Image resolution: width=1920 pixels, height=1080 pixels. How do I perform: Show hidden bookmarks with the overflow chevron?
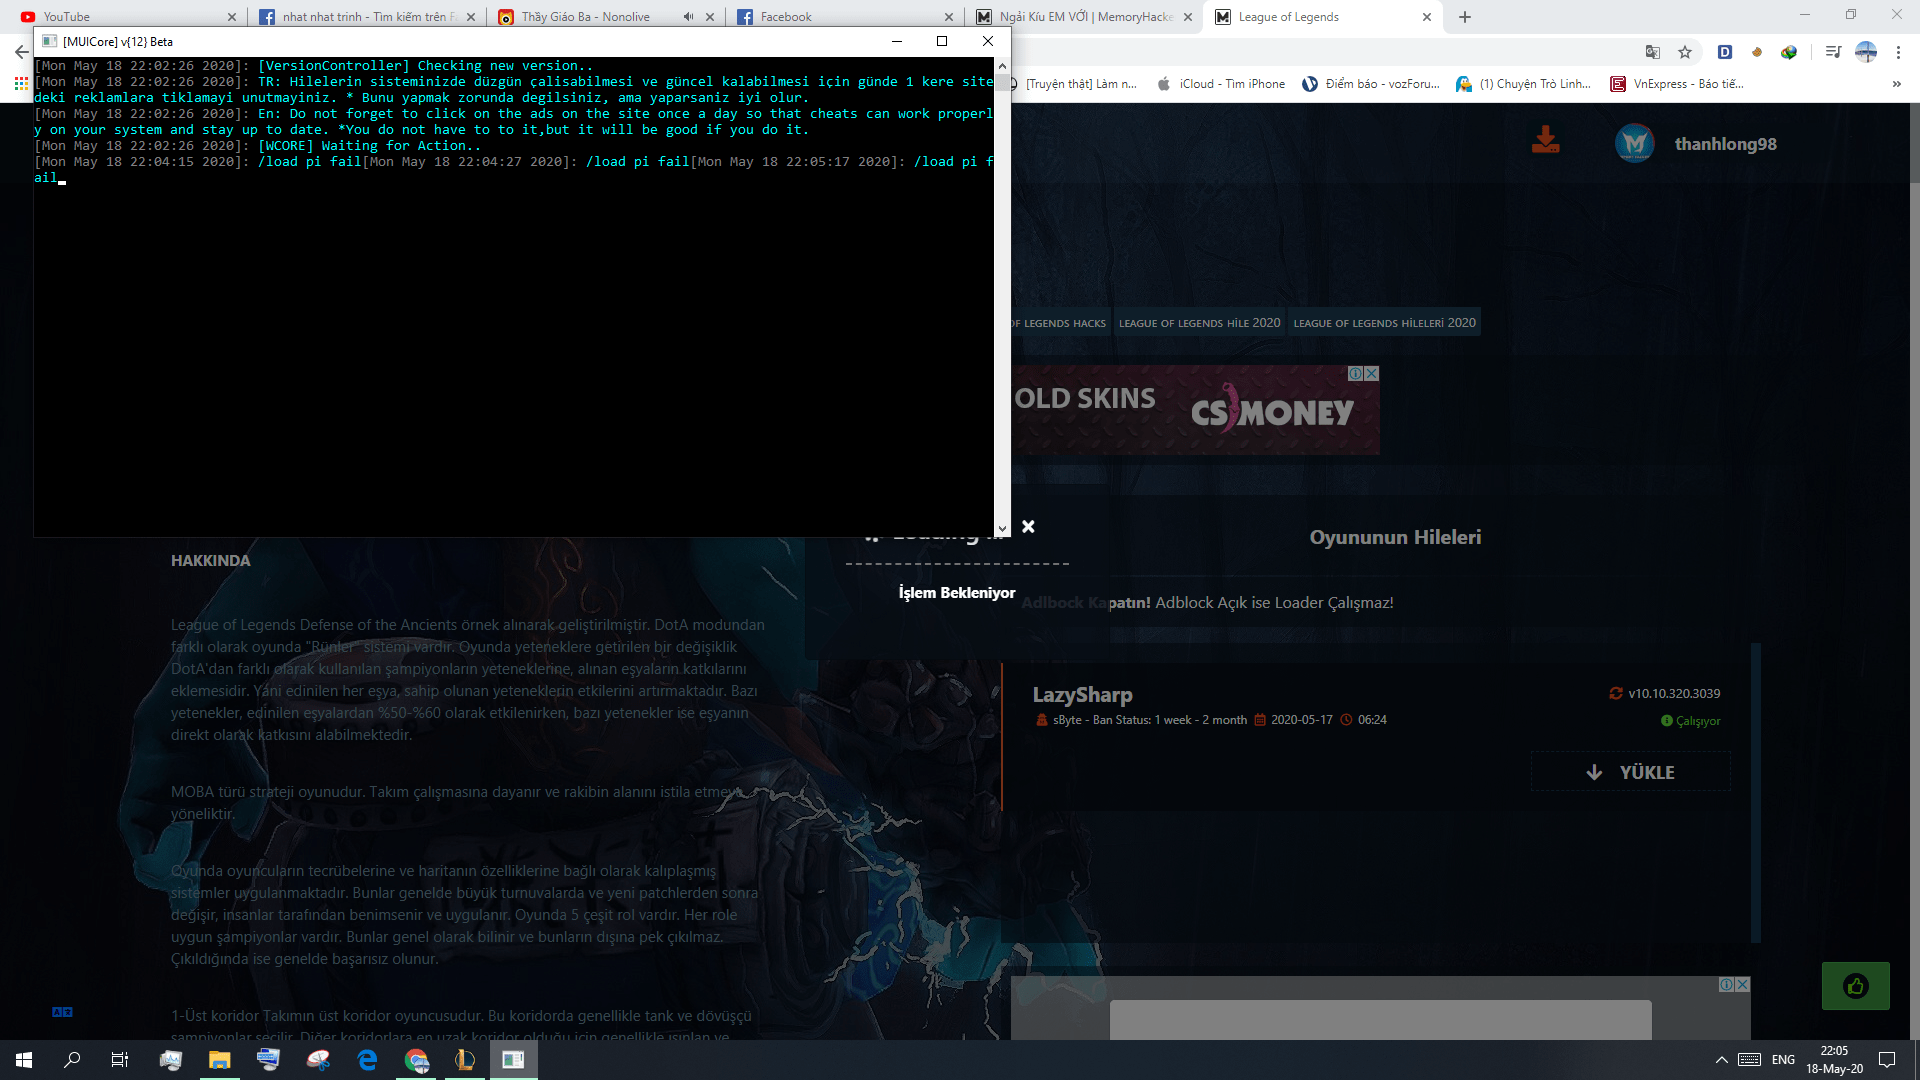pos(1896,84)
